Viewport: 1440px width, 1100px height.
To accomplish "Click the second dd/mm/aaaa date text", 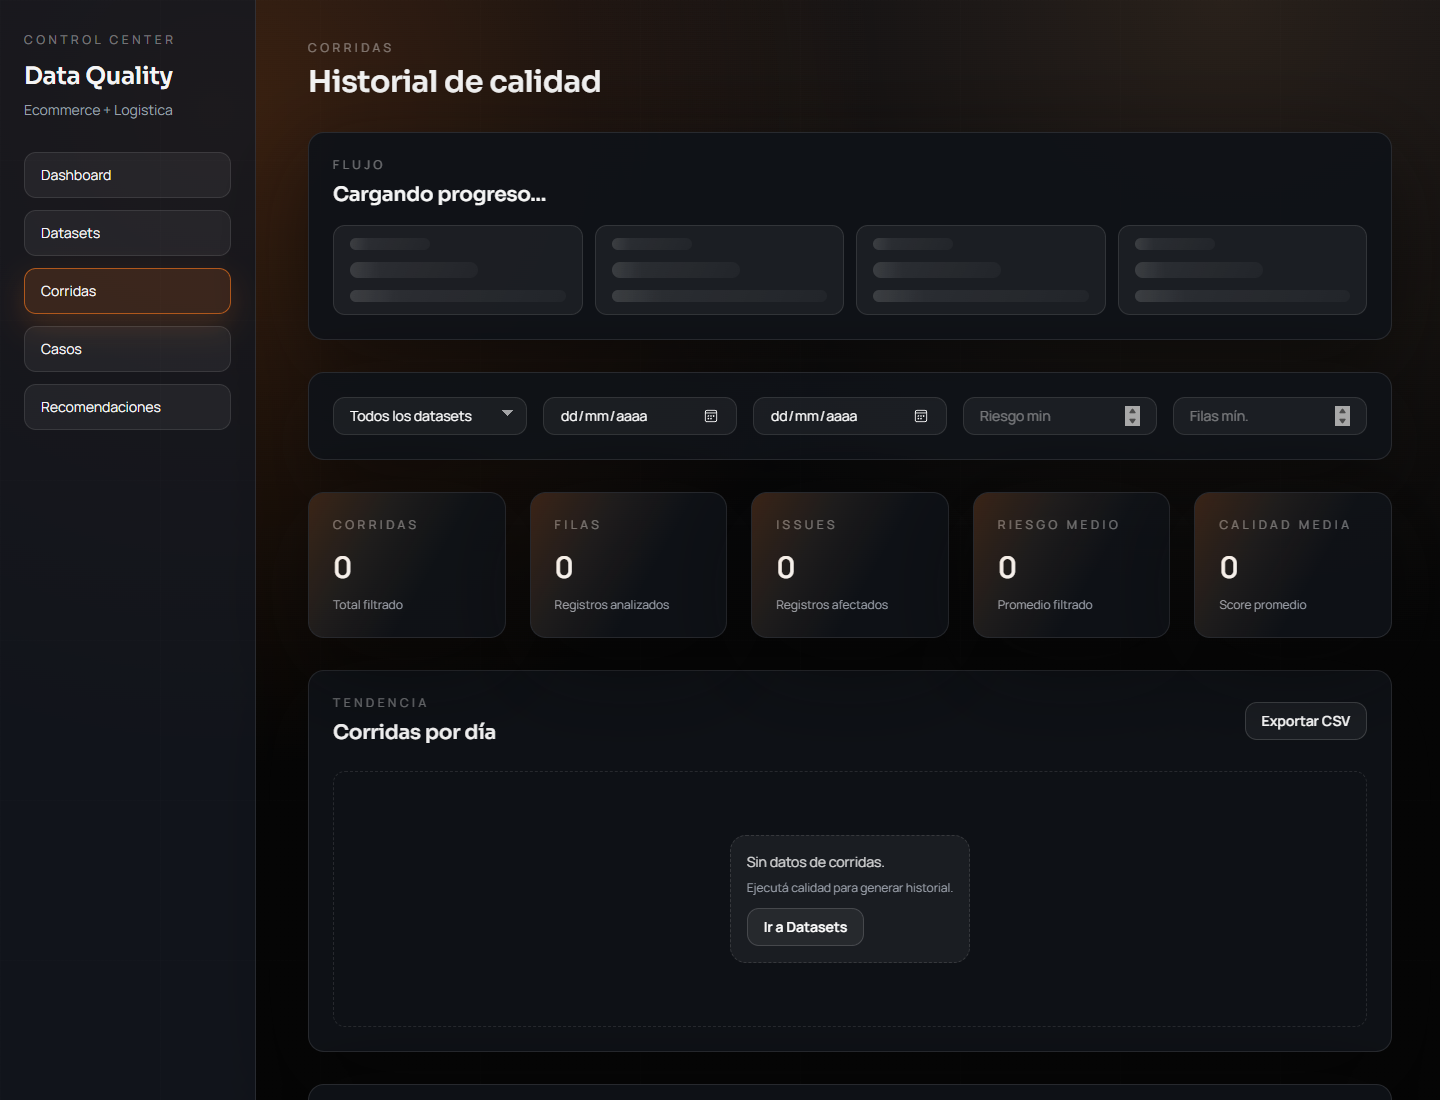I will pyautogui.click(x=814, y=416).
